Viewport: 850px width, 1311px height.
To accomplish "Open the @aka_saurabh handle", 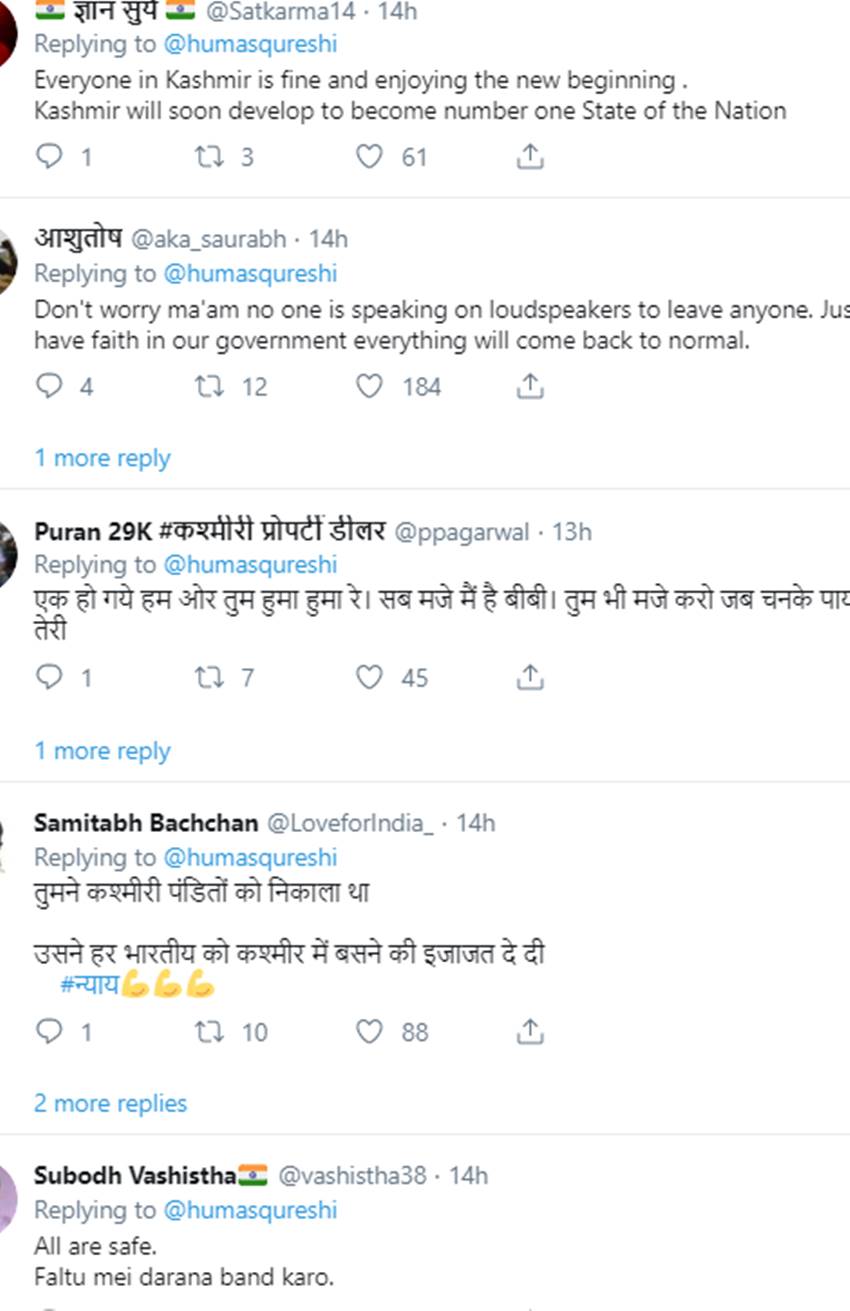I will click(x=208, y=239).
